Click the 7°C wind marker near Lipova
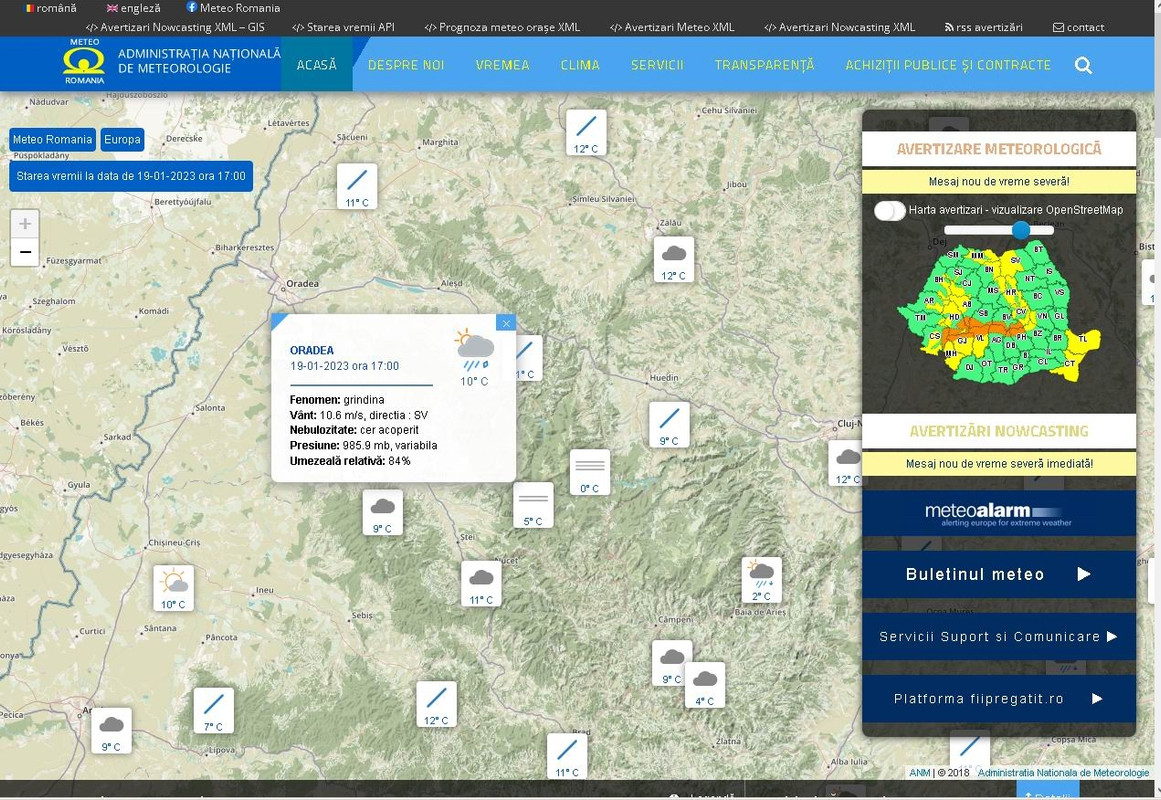 click(214, 711)
